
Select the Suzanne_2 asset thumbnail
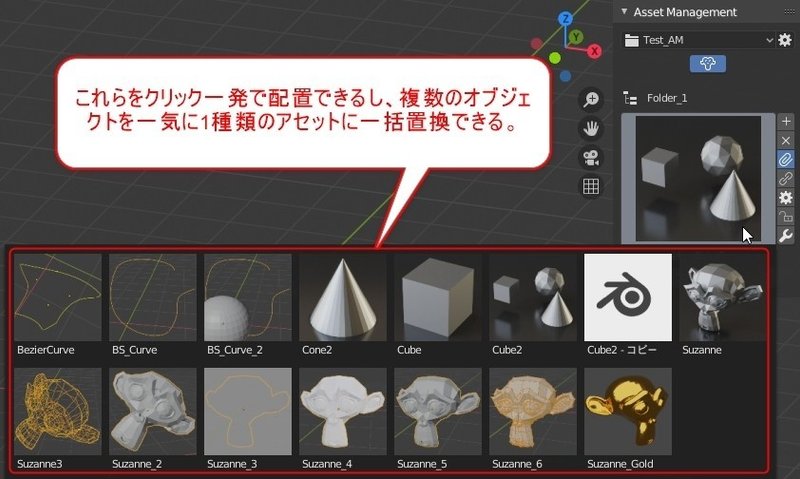pyautogui.click(x=153, y=411)
